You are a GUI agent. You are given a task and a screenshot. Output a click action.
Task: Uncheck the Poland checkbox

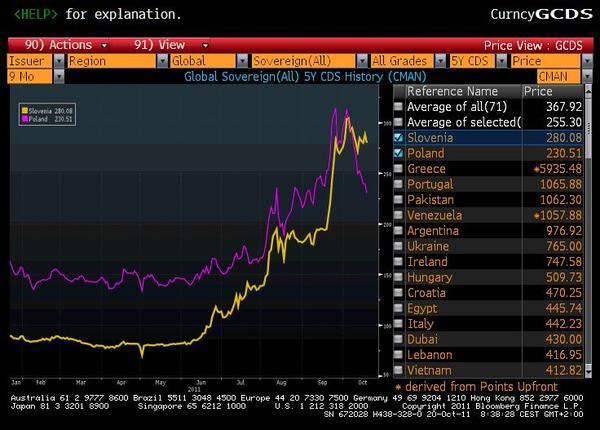point(398,153)
